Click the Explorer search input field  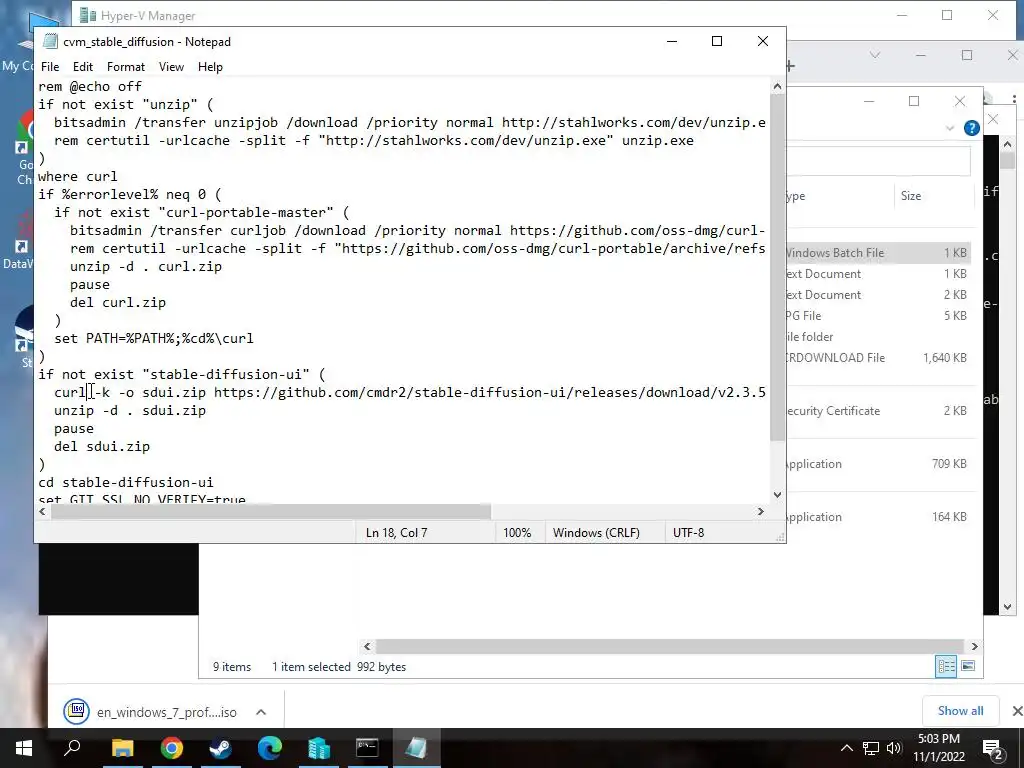(x=878, y=161)
